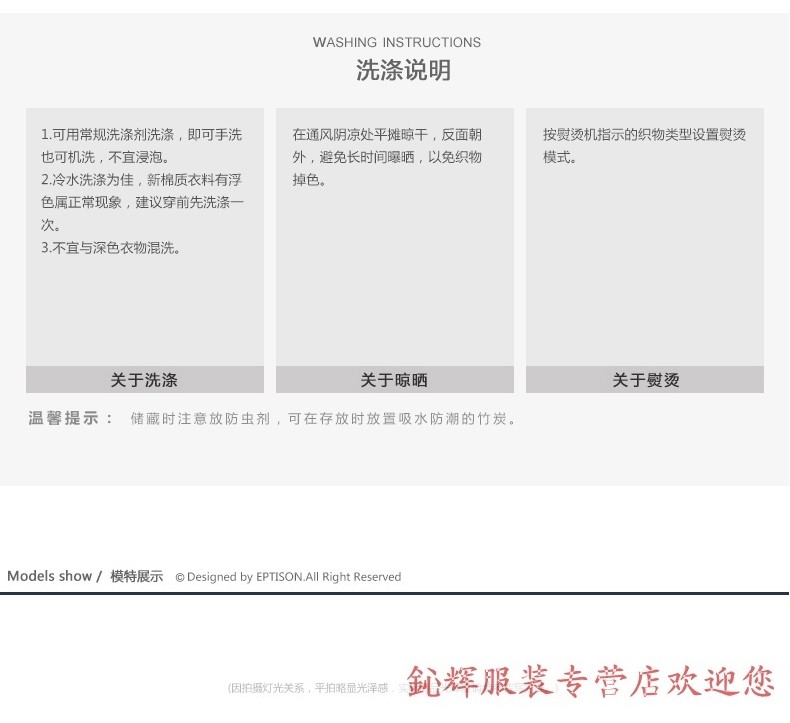Click washing tip 1 about regular detergent
This screenshot has height=723, width=790.
click(x=141, y=145)
